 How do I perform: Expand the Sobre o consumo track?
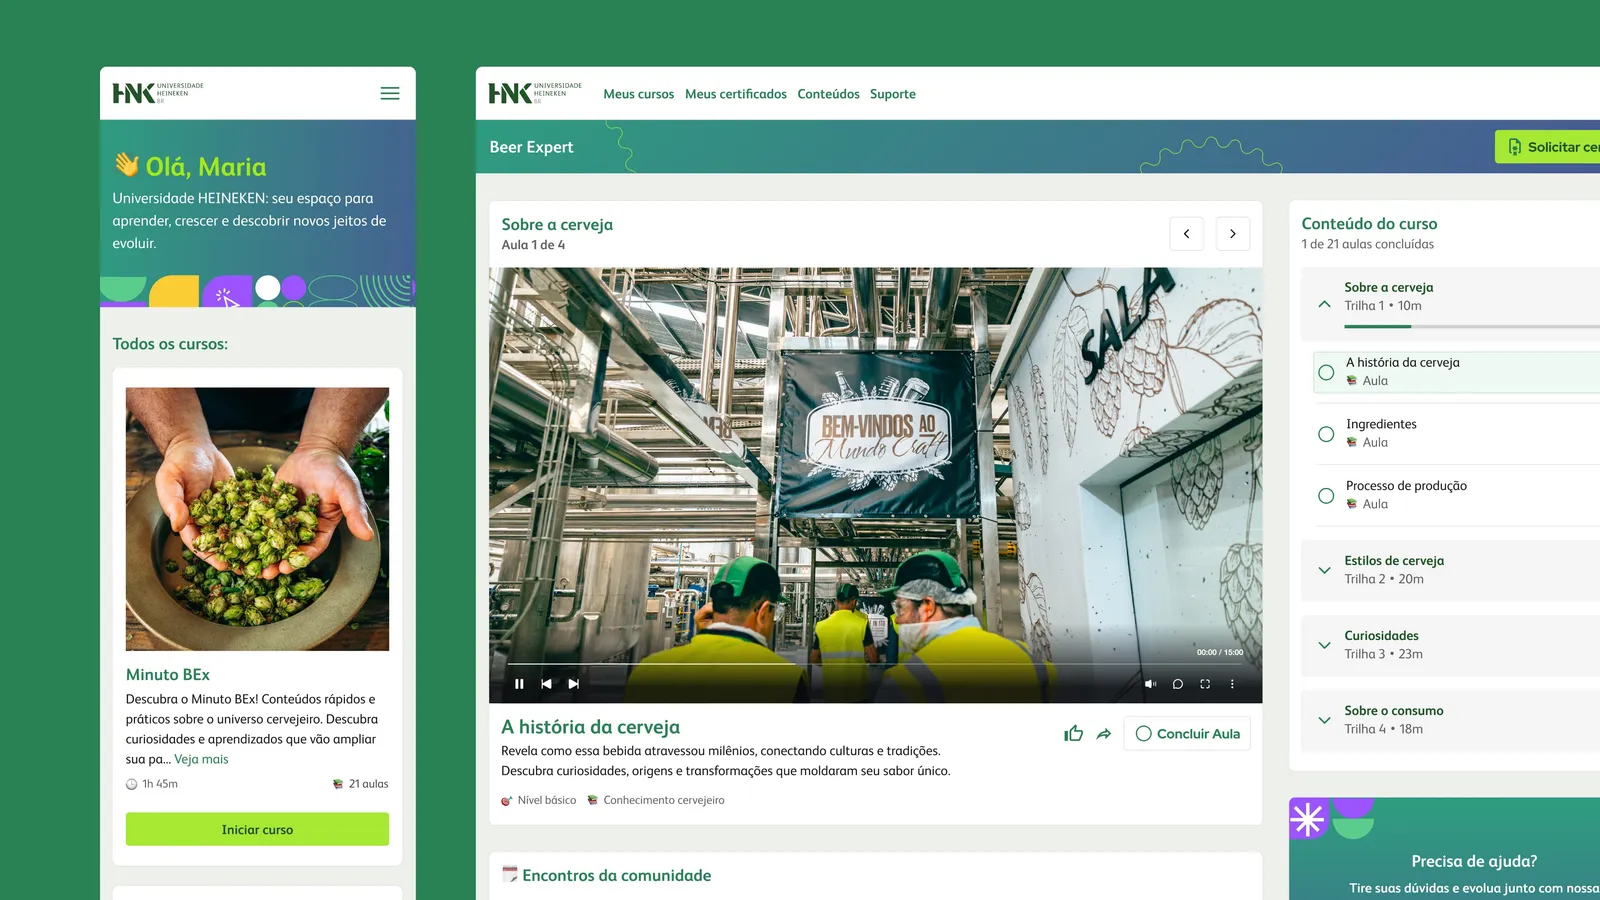(x=1325, y=720)
